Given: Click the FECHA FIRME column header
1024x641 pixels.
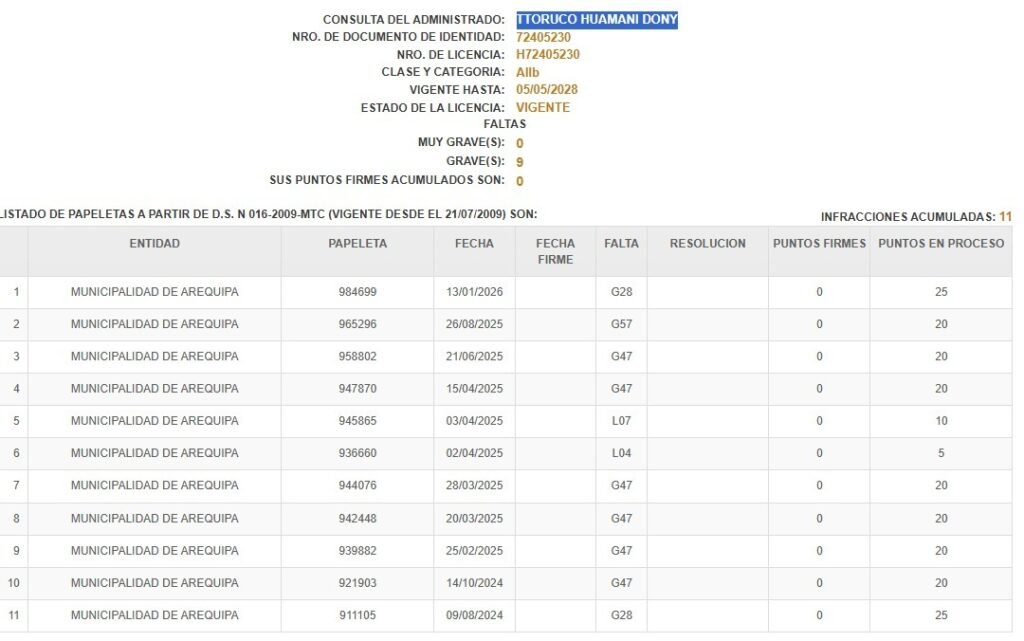Looking at the screenshot, I should click(555, 251).
